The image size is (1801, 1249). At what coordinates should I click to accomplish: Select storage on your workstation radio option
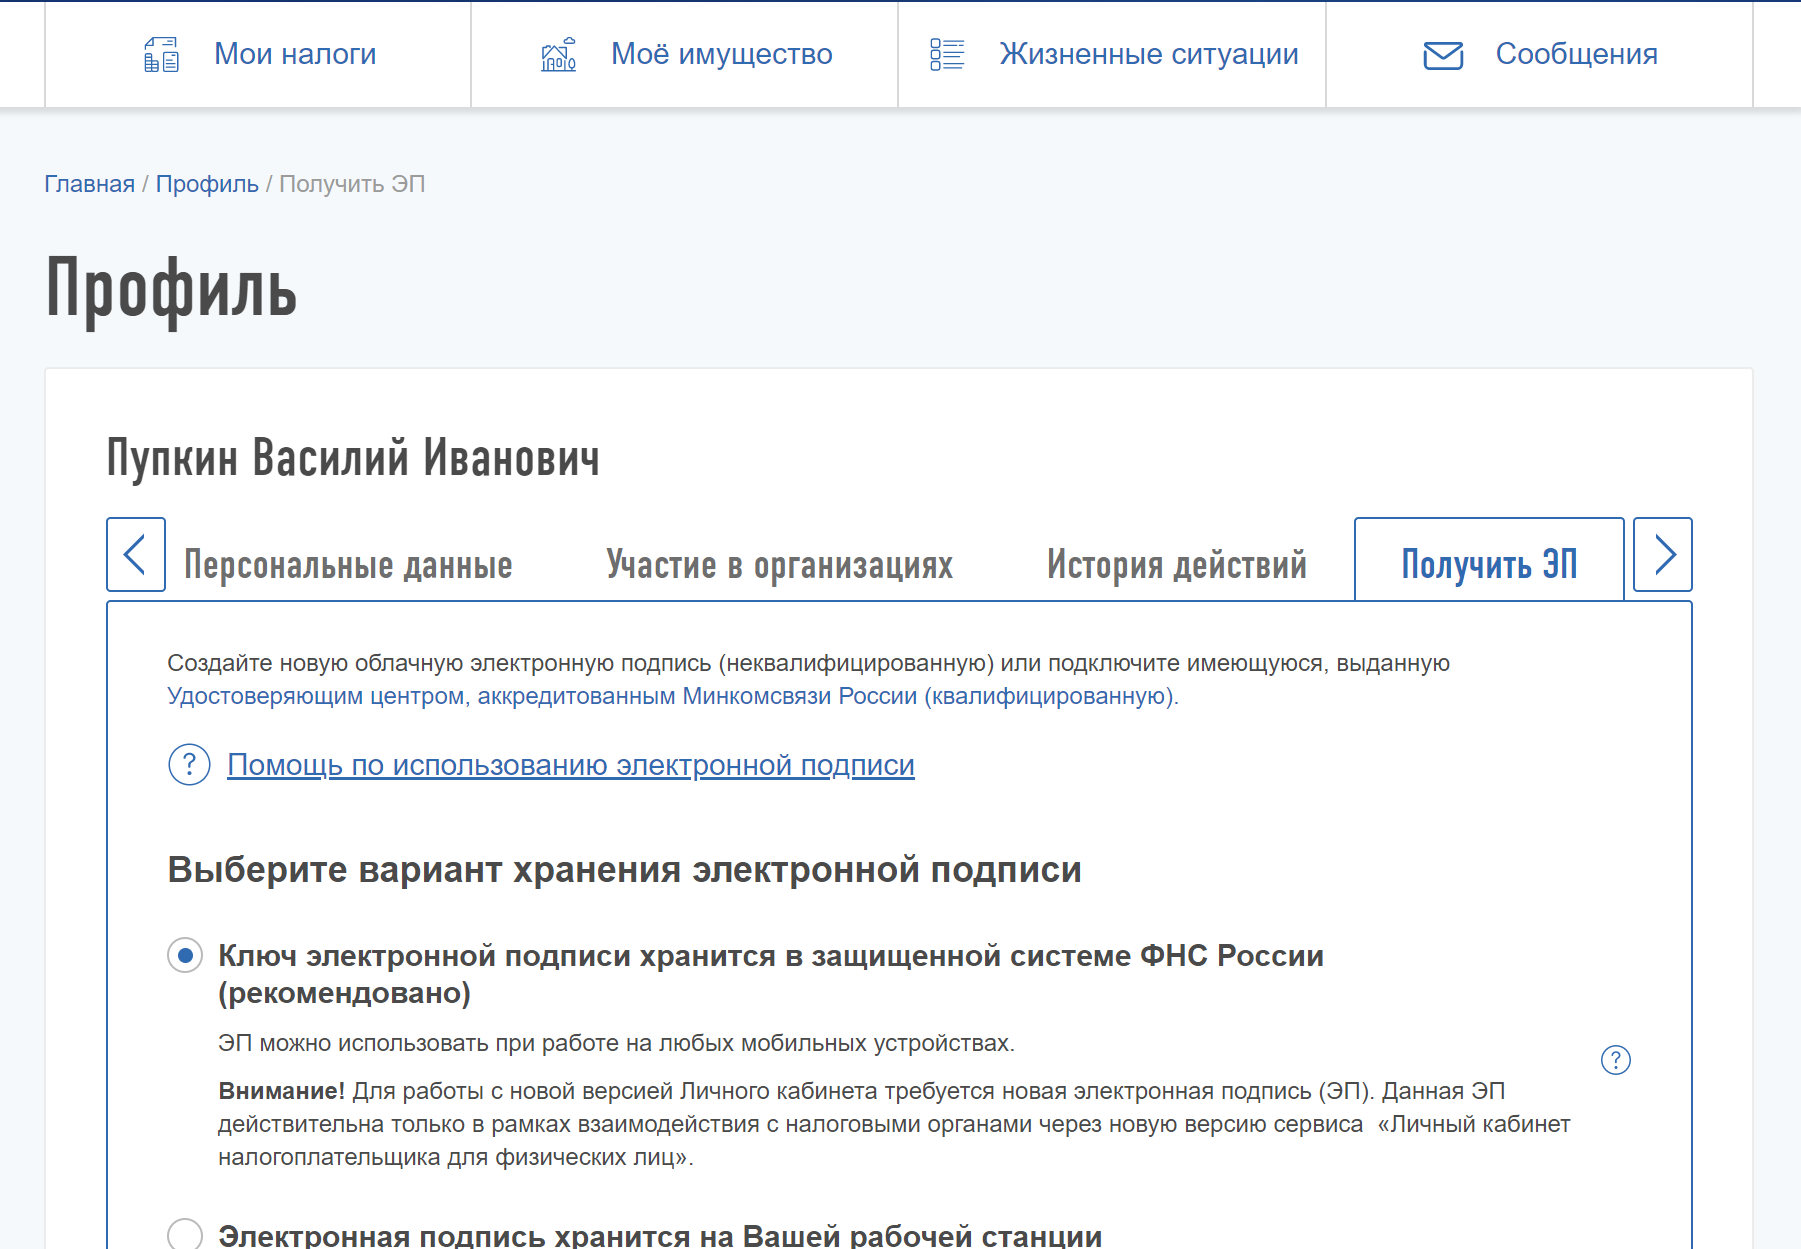pyautogui.click(x=185, y=1235)
